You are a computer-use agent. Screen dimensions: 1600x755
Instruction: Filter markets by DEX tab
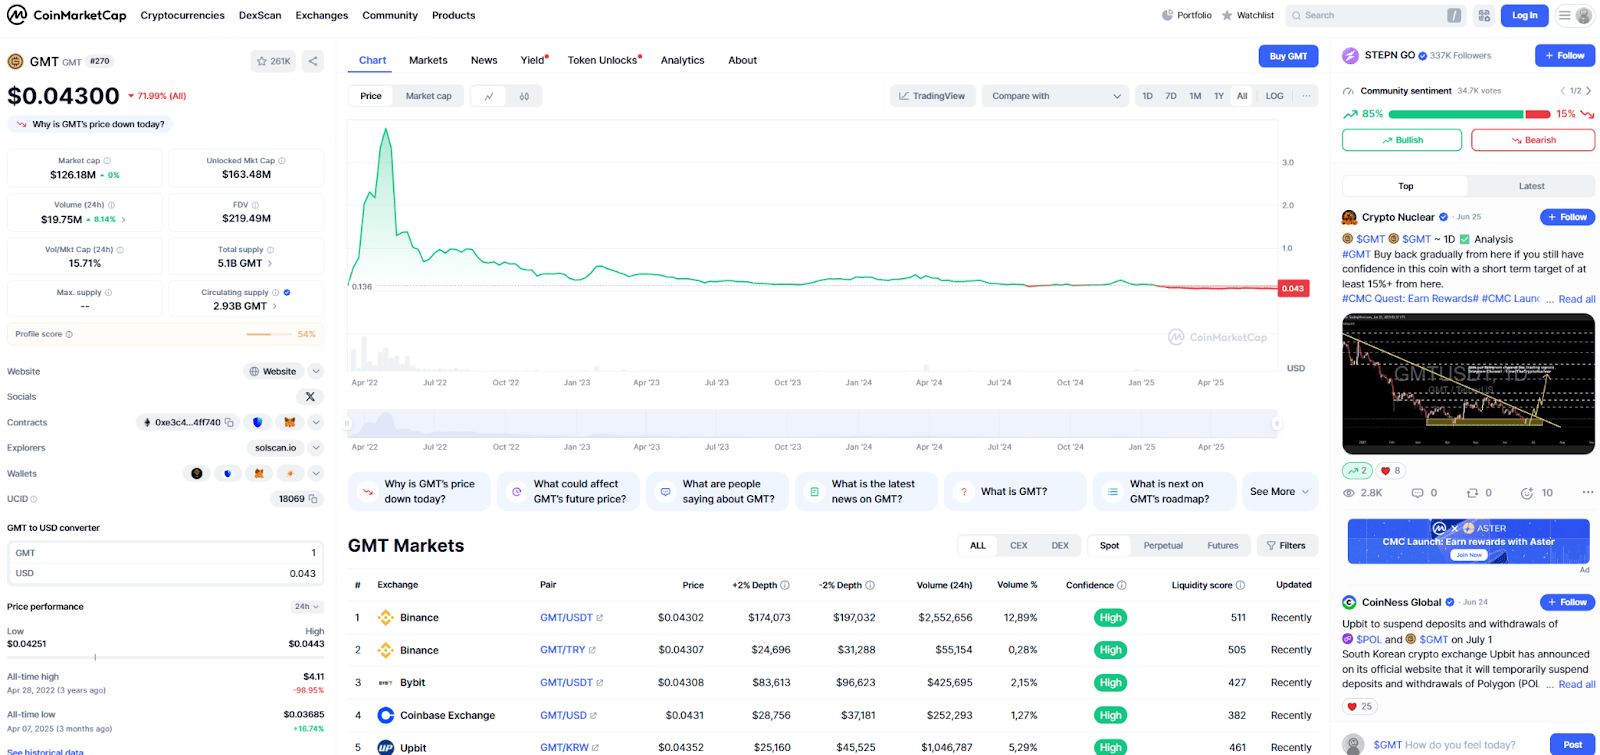[1060, 546]
